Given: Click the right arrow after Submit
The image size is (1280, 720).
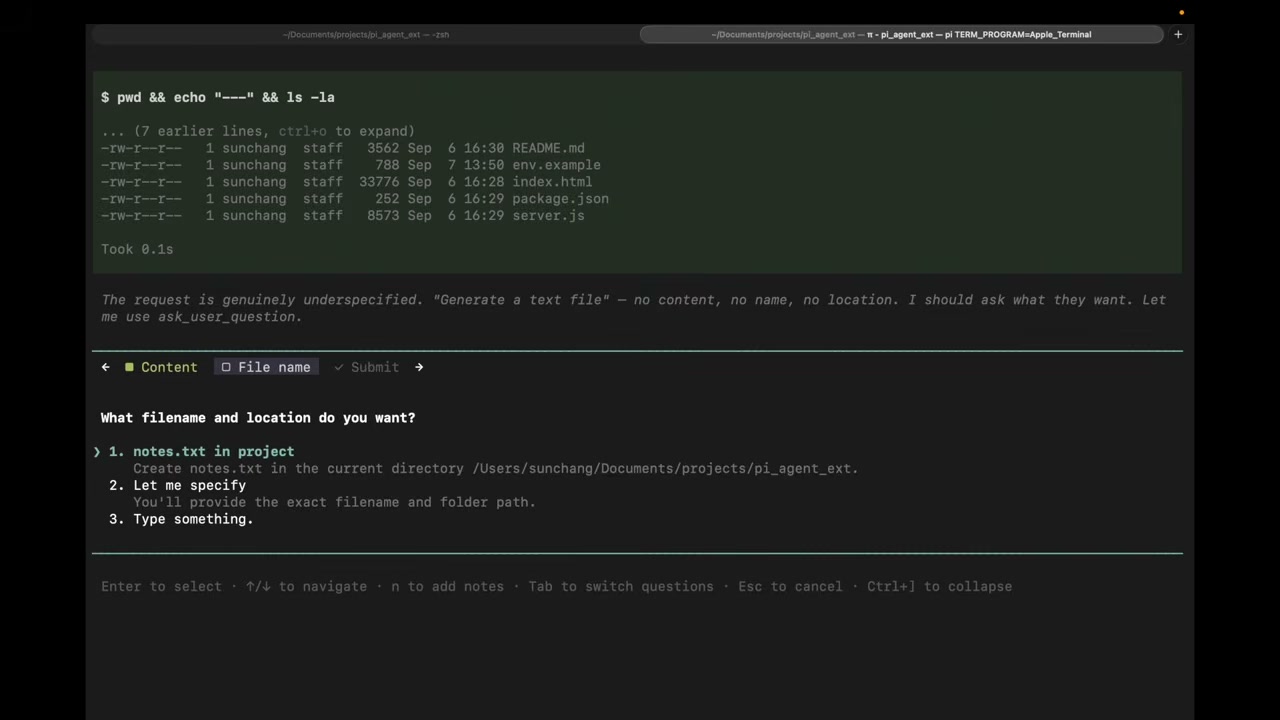Looking at the screenshot, I should pyautogui.click(x=419, y=367).
